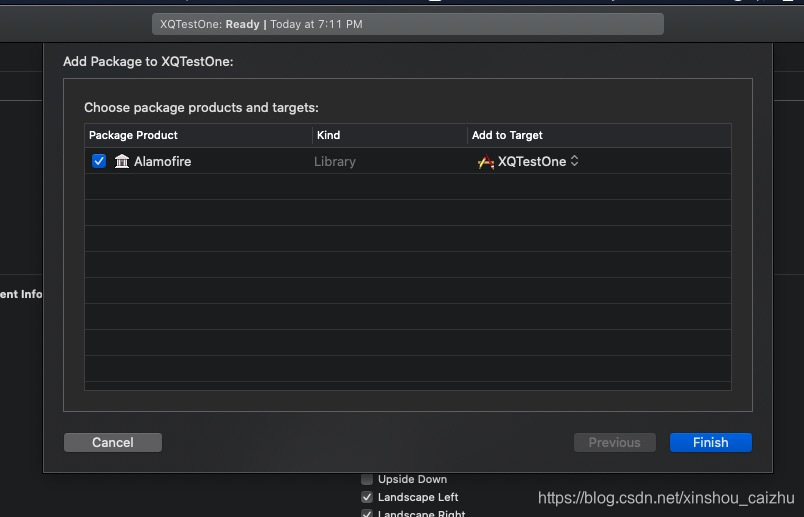Click the 'Add Package to XQTestOne' title
Screen dimensions: 804x517
(148, 62)
